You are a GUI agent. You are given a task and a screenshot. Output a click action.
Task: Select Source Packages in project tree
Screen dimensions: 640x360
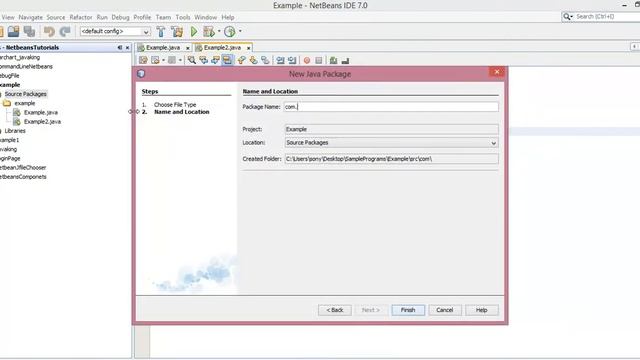coord(26,94)
